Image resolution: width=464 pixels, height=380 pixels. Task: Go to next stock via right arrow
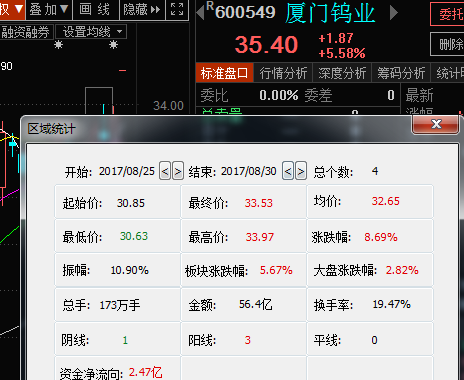tap(394, 13)
